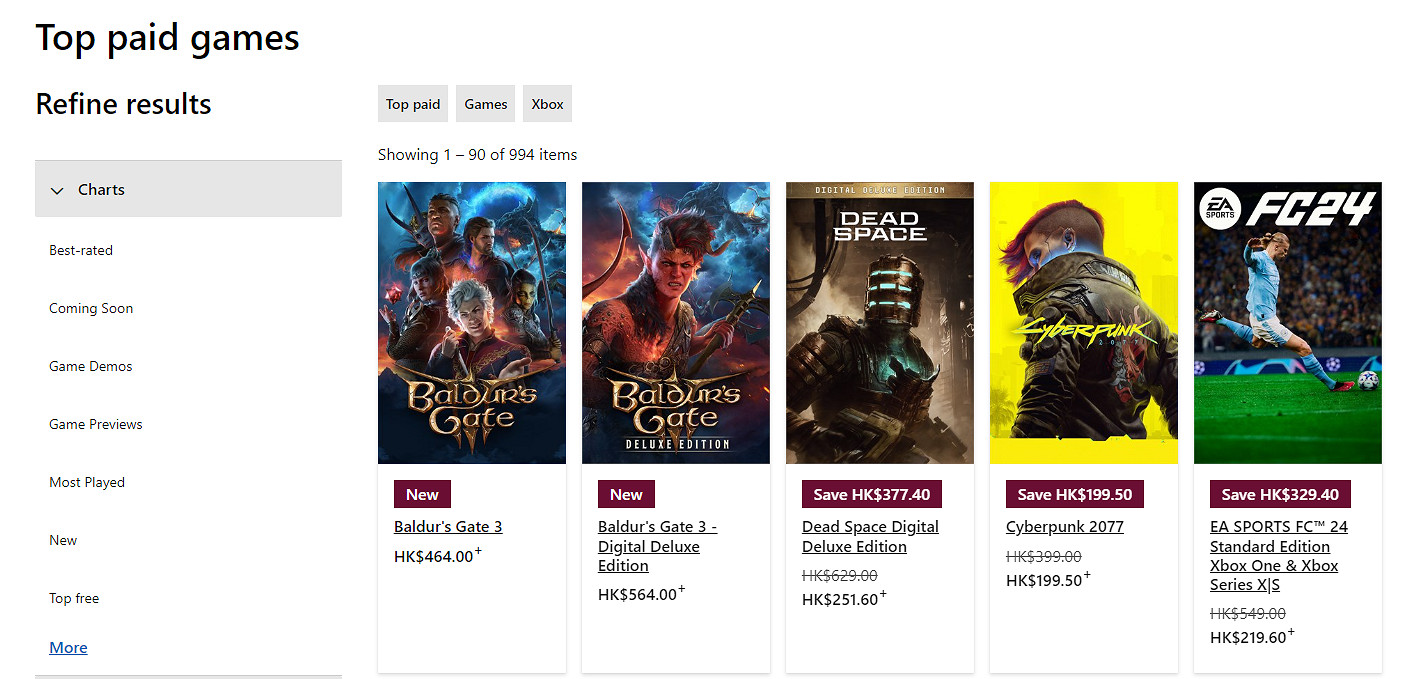1404x679 pixels.
Task: Open Dead Space Digital Deluxe Edition page
Action: (x=870, y=536)
